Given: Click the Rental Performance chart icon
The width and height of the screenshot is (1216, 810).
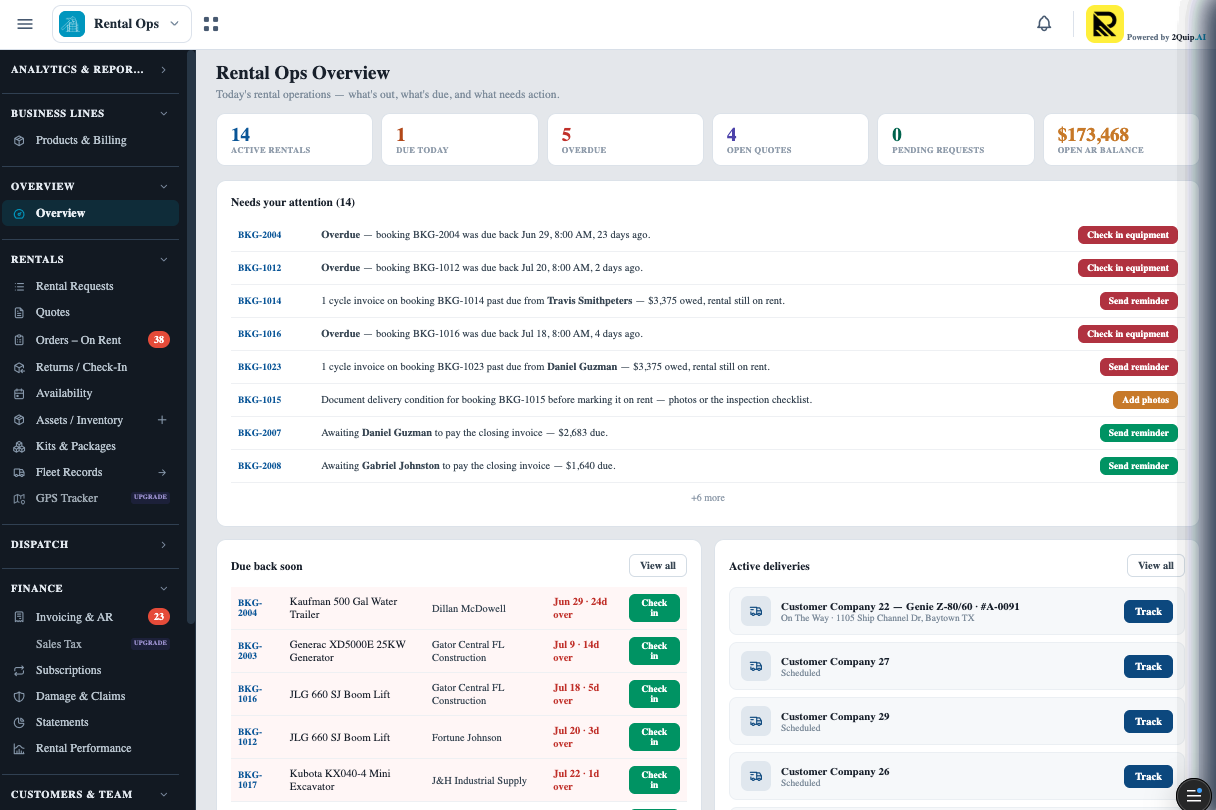Looking at the screenshot, I should (19, 749).
